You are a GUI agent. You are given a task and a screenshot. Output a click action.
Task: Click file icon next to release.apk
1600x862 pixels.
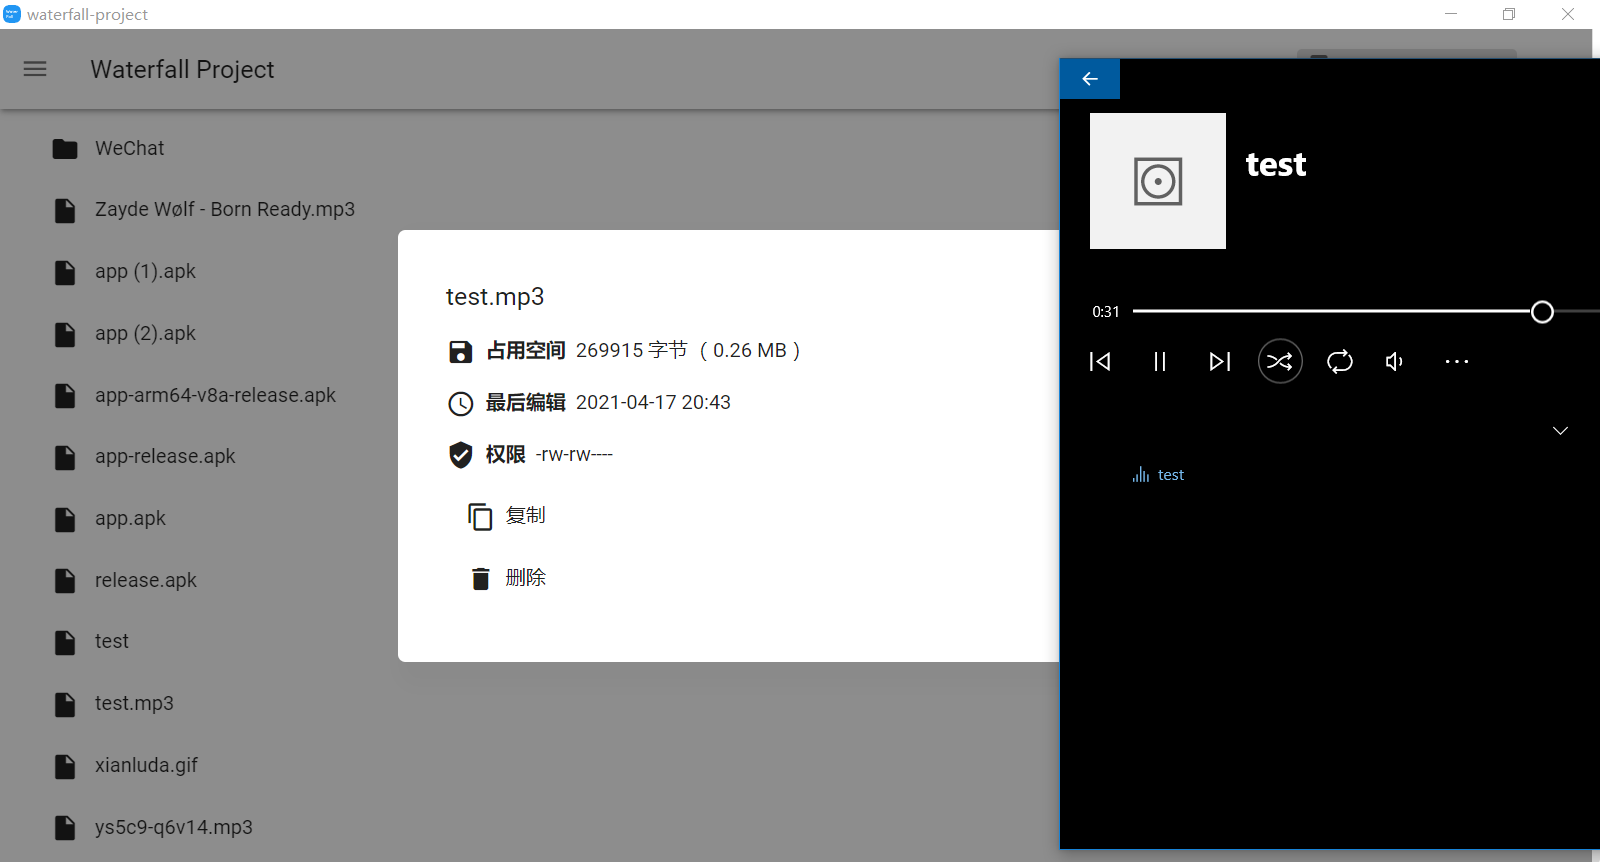click(65, 581)
